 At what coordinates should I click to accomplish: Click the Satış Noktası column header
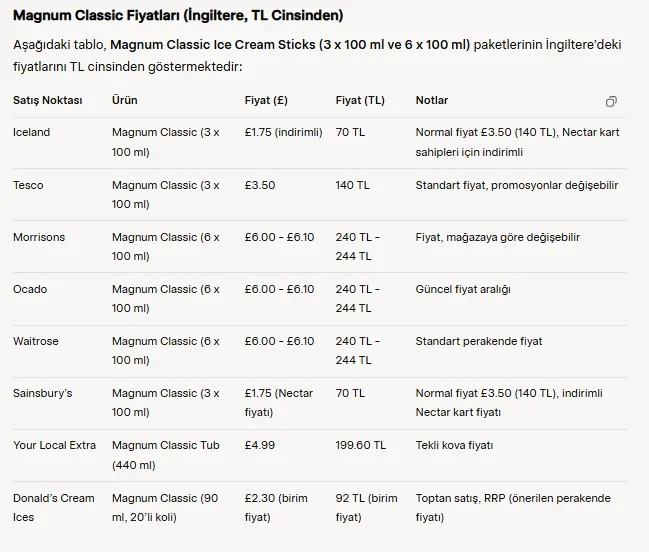(x=48, y=101)
